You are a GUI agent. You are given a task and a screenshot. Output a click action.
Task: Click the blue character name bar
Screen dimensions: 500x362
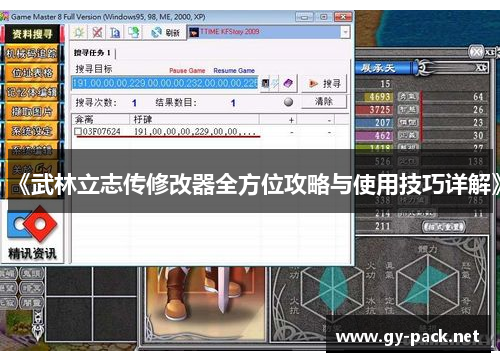tap(385, 68)
